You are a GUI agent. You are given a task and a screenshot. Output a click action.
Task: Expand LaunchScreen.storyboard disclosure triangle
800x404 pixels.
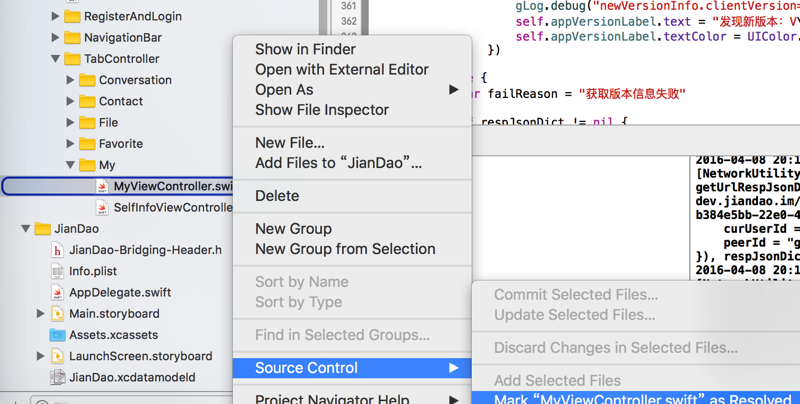tap(41, 356)
